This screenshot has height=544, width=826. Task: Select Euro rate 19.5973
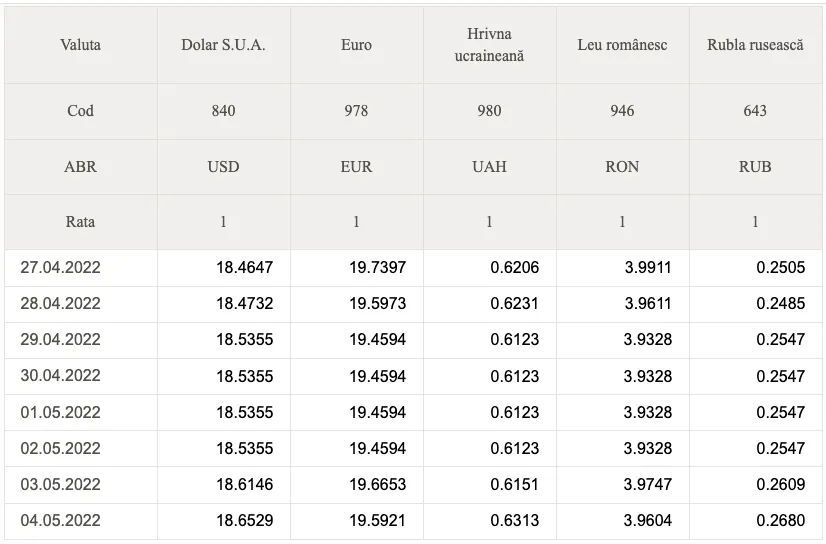point(377,304)
